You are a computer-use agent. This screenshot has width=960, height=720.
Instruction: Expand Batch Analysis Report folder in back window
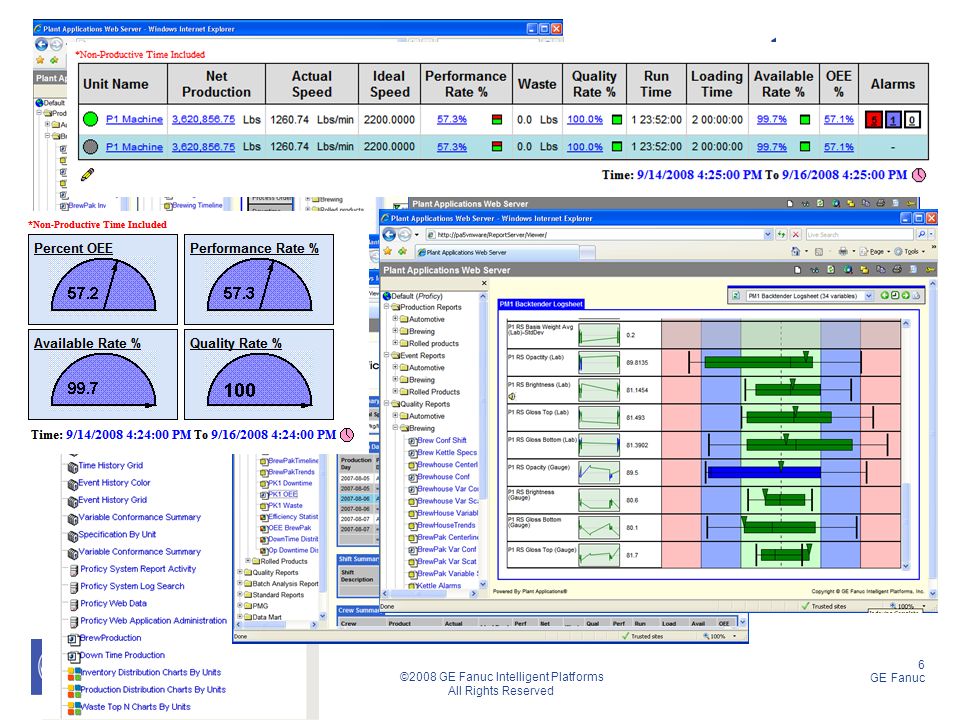click(x=241, y=583)
